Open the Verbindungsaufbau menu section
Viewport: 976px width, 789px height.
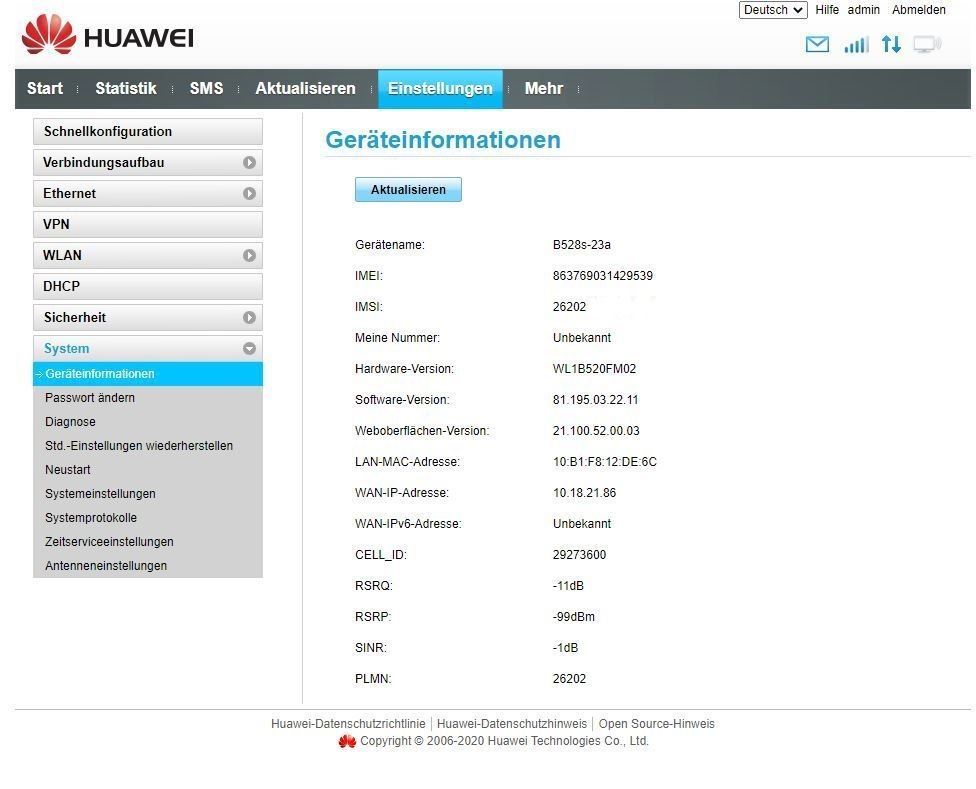(148, 162)
